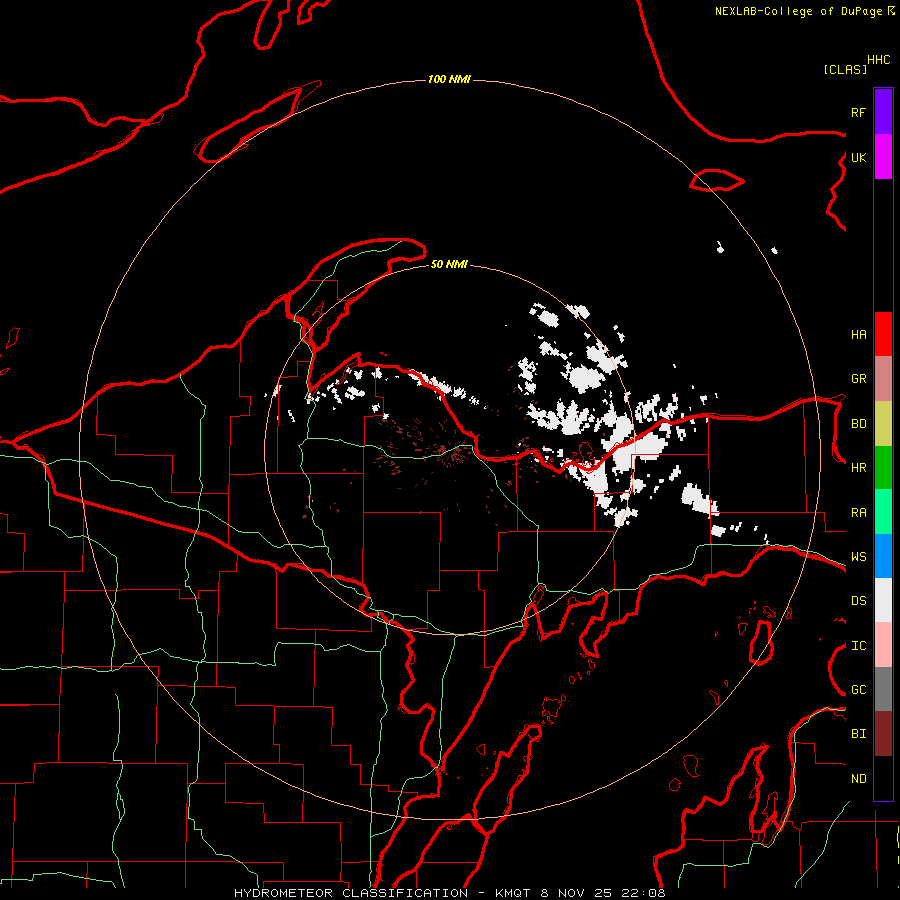The height and width of the screenshot is (900, 900).
Task: Click the WS legend label
Action: (x=858, y=557)
